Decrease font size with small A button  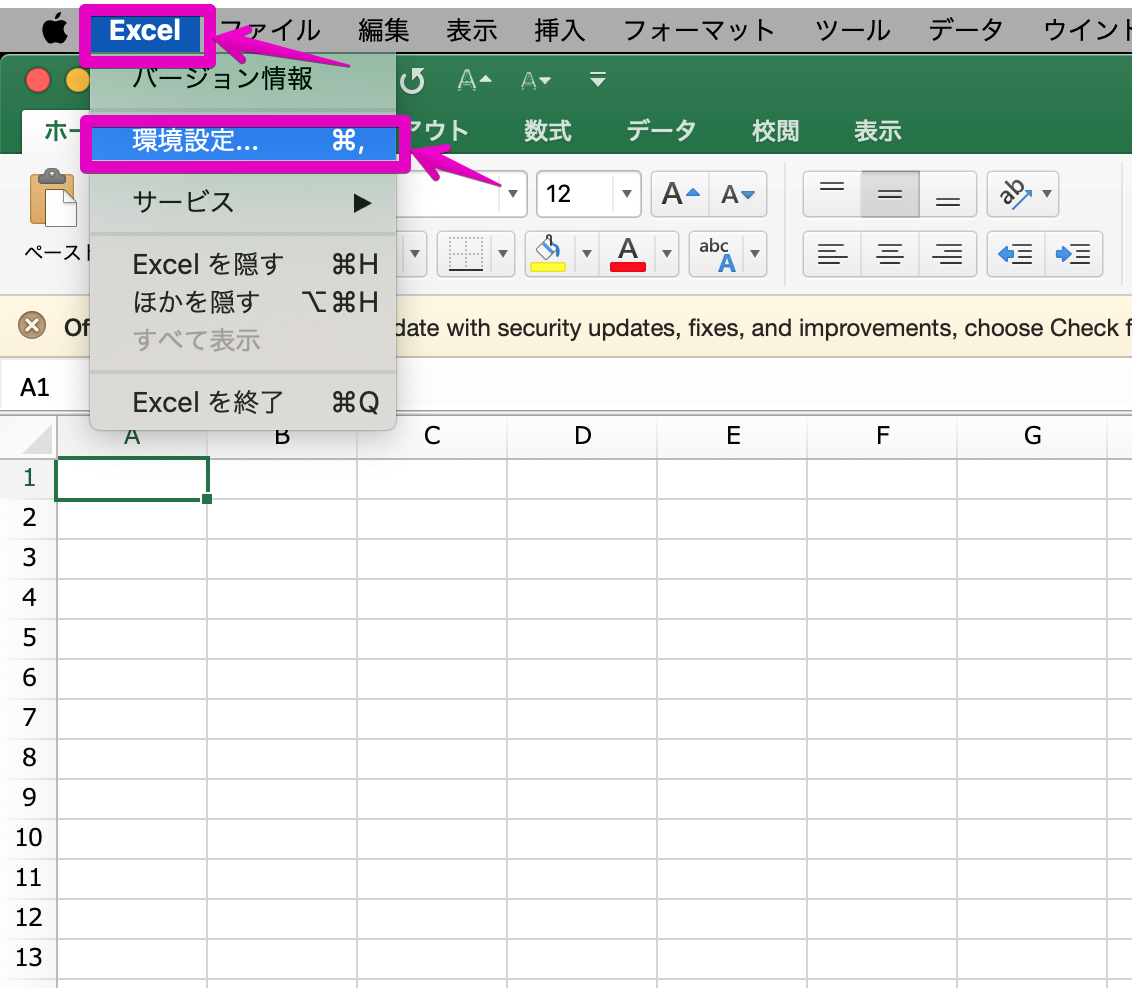pos(738,193)
